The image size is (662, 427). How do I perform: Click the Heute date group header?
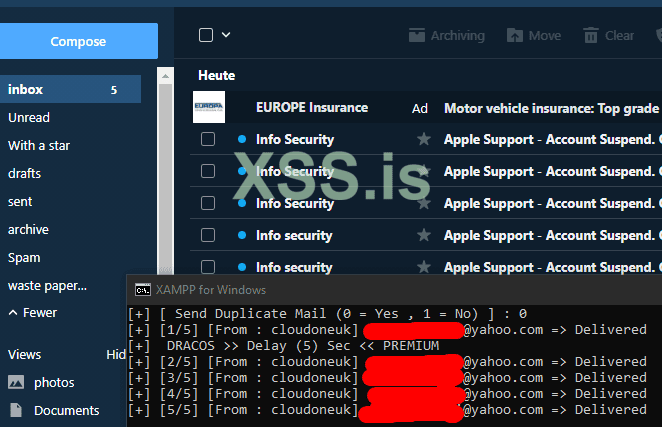217,75
